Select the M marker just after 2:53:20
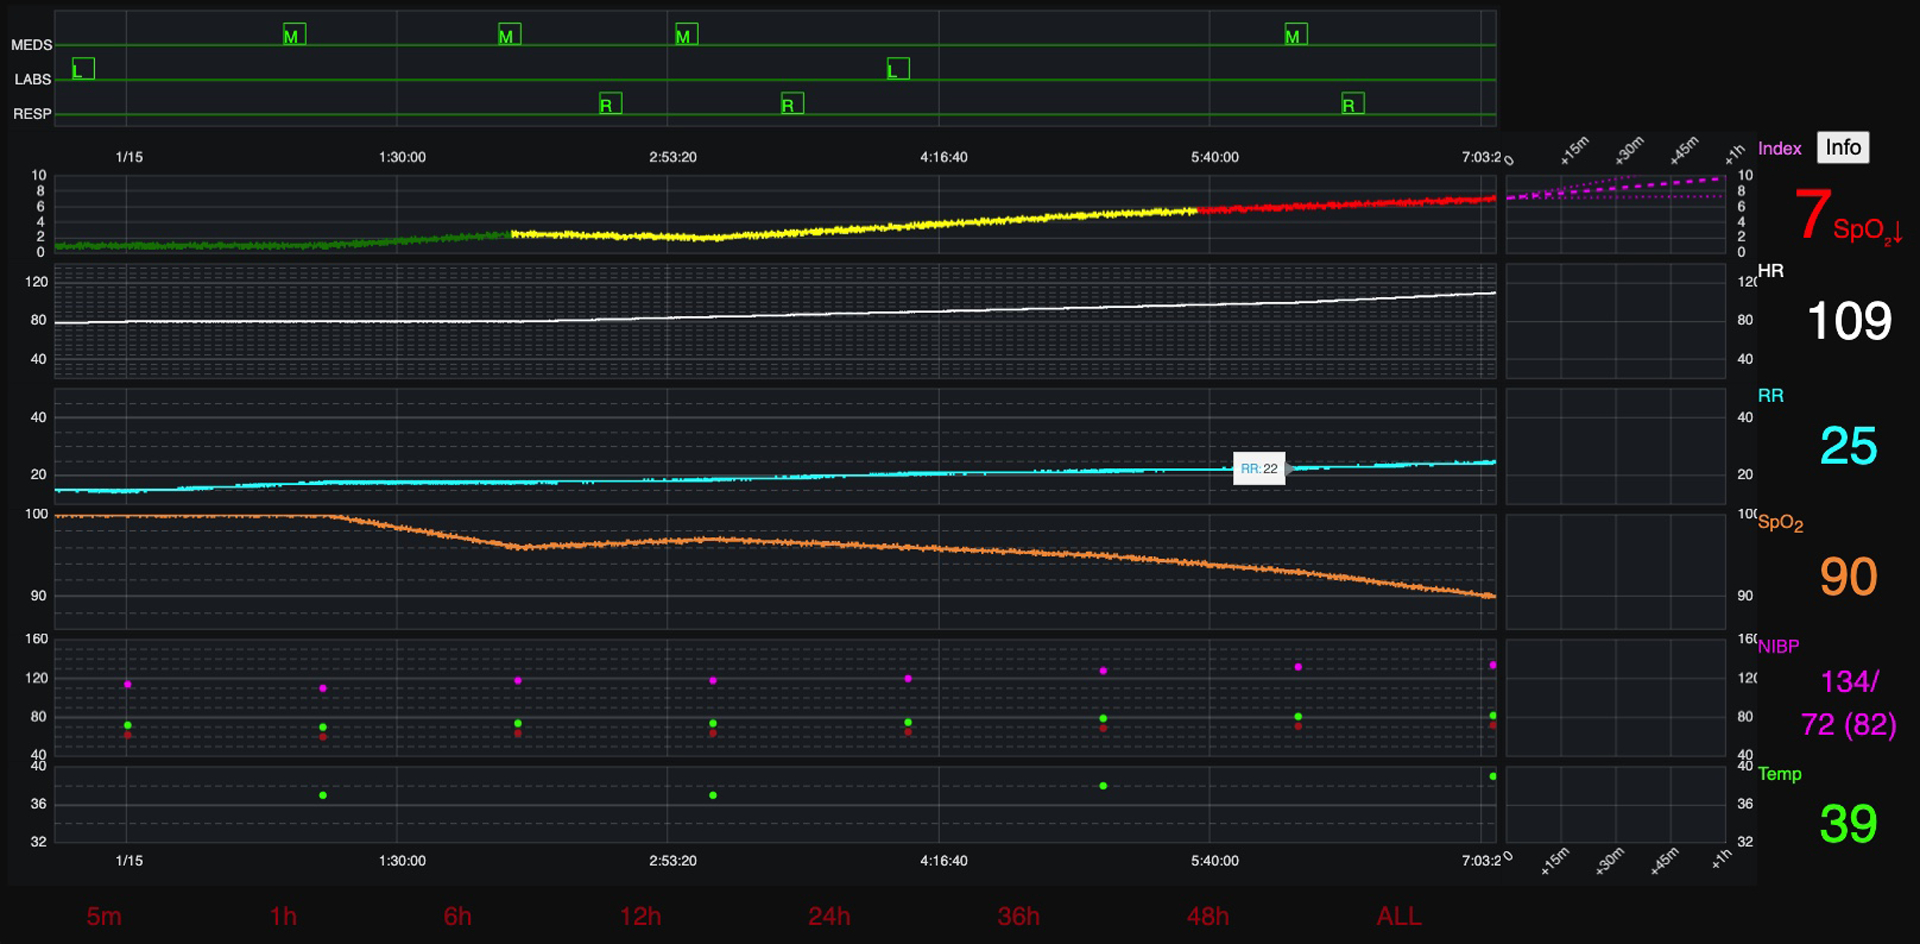 686,35
